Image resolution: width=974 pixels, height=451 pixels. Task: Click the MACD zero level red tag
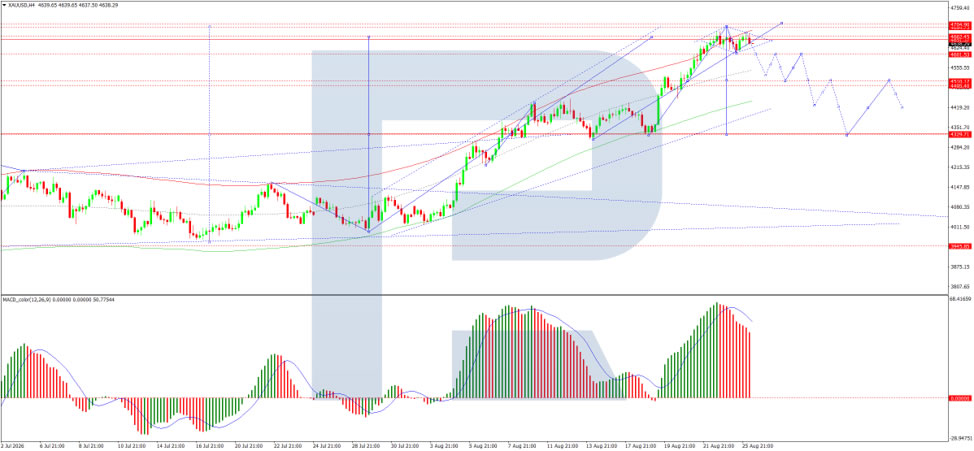pos(960,398)
